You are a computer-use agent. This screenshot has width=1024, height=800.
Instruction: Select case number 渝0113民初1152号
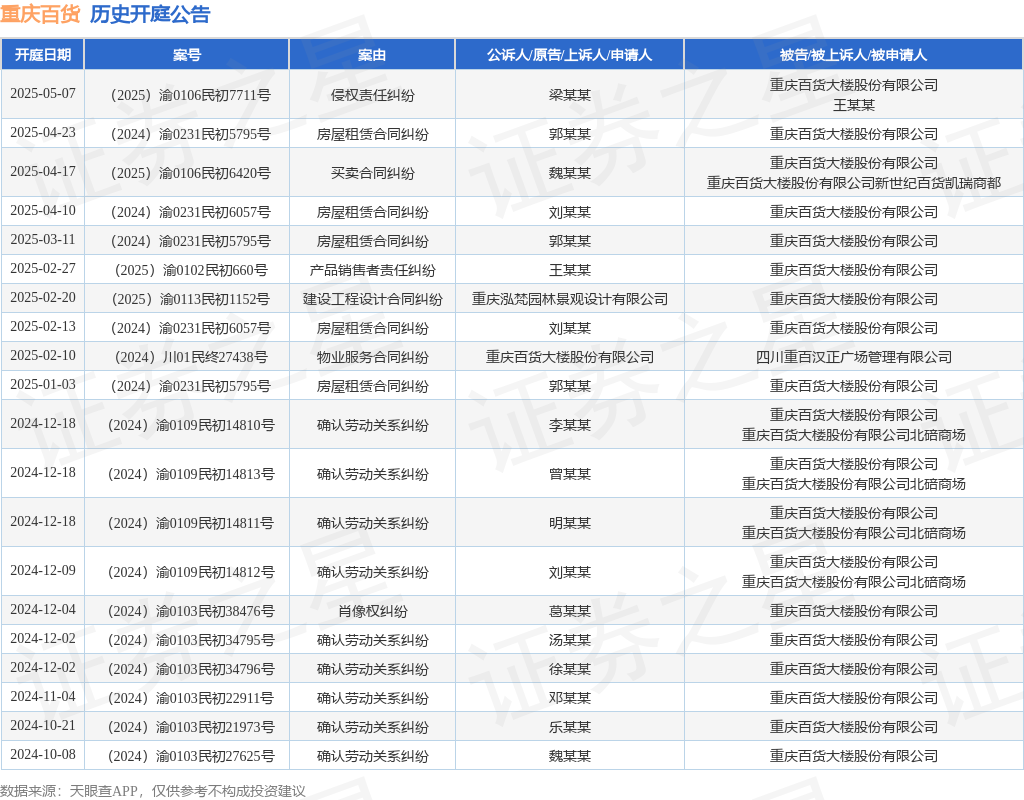190,299
